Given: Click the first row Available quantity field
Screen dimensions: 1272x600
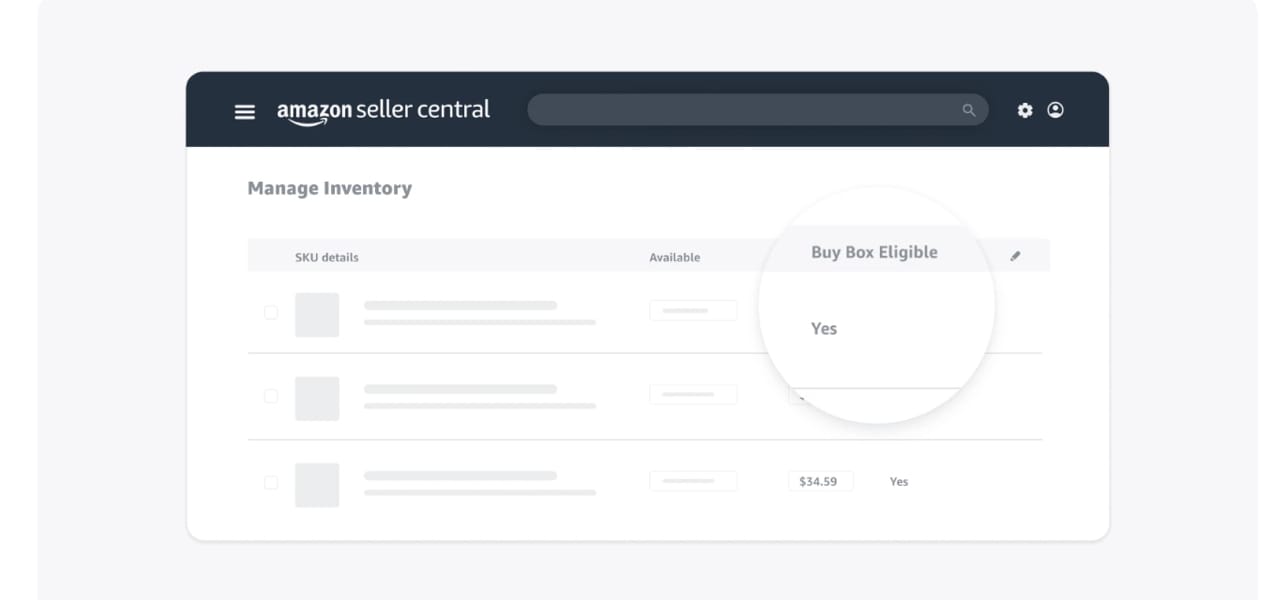Looking at the screenshot, I should (x=693, y=310).
